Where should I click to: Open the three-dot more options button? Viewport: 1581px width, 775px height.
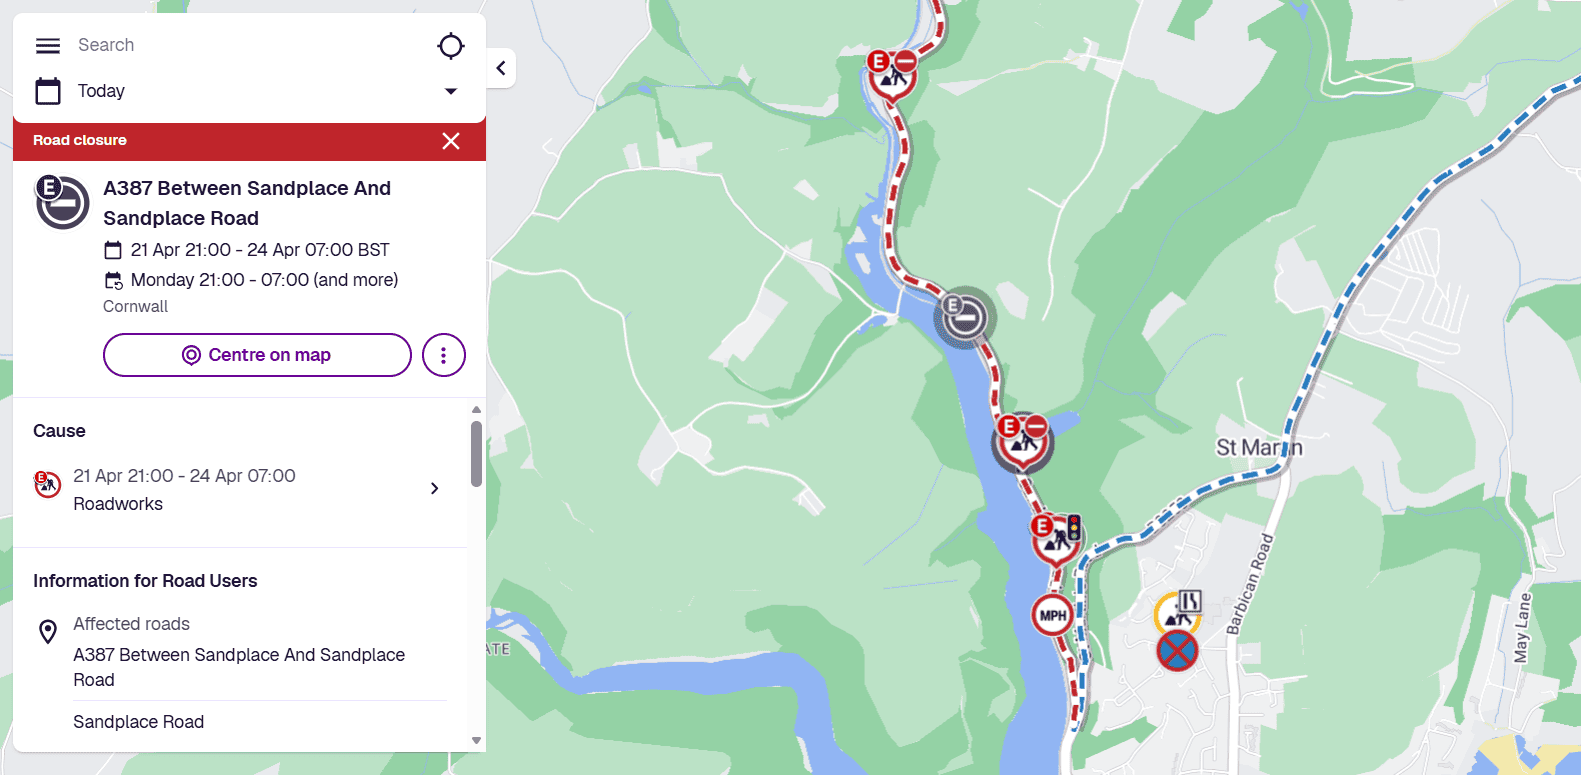tap(444, 355)
